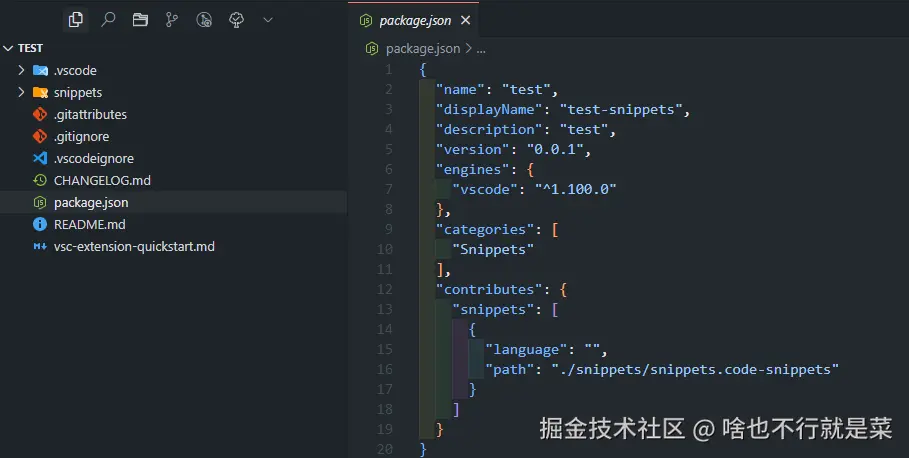Open the folder view icon in the activity bar
The image size is (909, 458).
[x=140, y=20]
